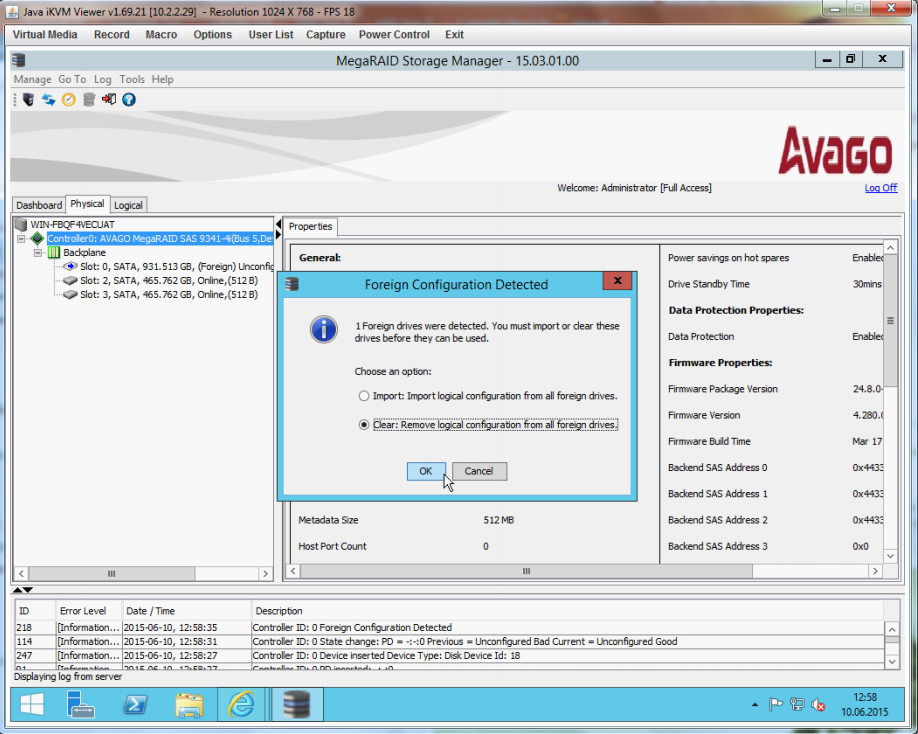This screenshot has width=918, height=734.
Task: Click the red arrow logout toolbar icon
Action: pos(109,99)
